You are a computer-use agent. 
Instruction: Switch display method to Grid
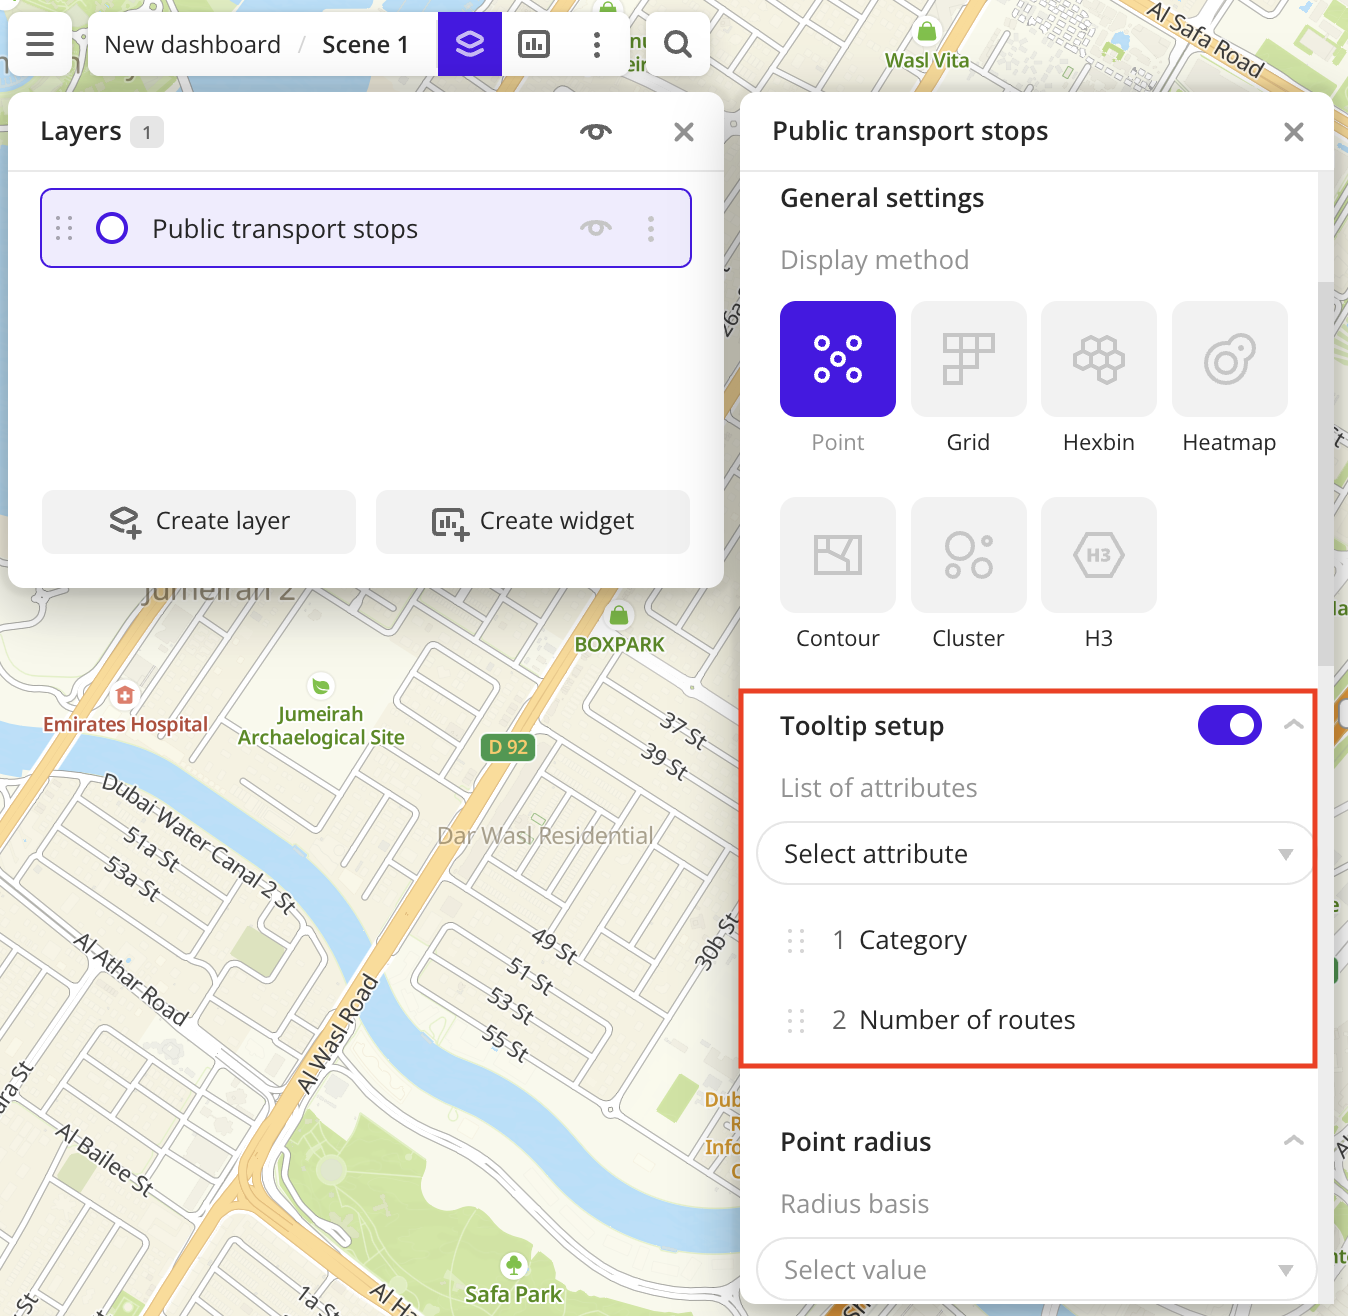coord(967,358)
